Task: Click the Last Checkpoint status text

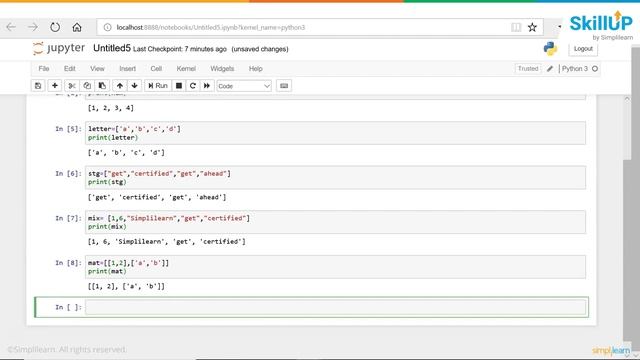Action: (180, 49)
